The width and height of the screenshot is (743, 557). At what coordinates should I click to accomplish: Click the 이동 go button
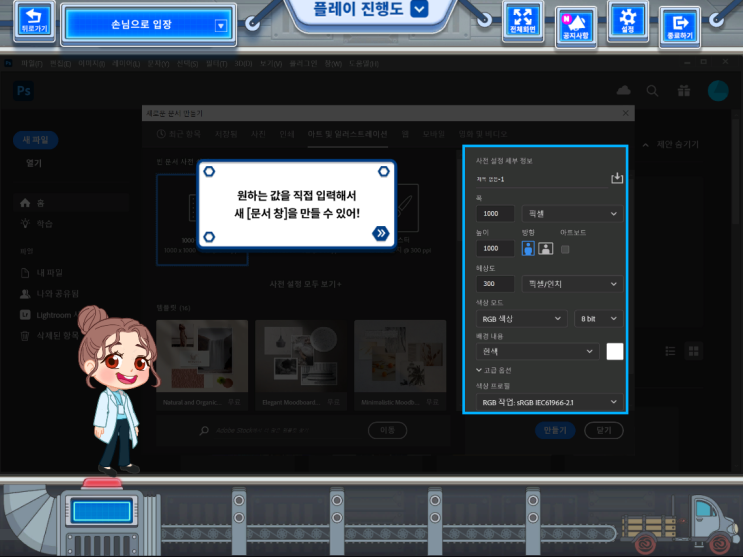click(387, 430)
